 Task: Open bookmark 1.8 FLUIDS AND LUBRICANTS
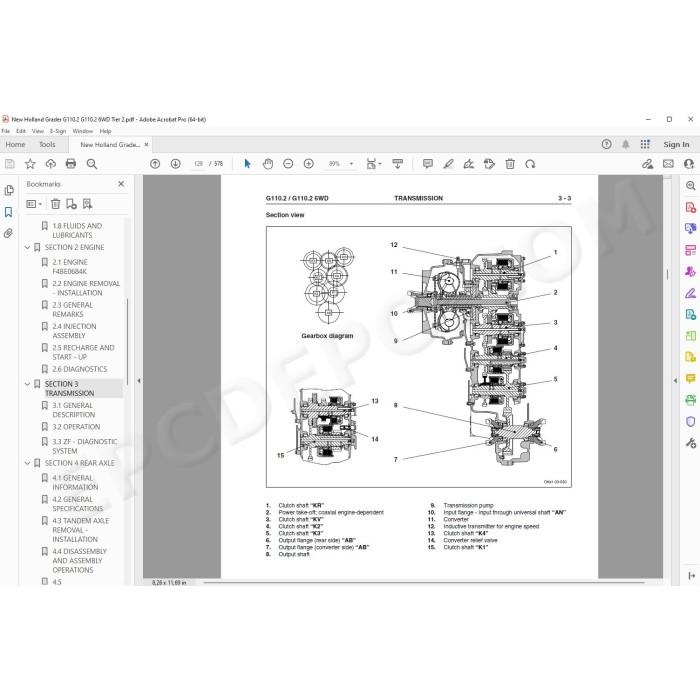point(77,230)
